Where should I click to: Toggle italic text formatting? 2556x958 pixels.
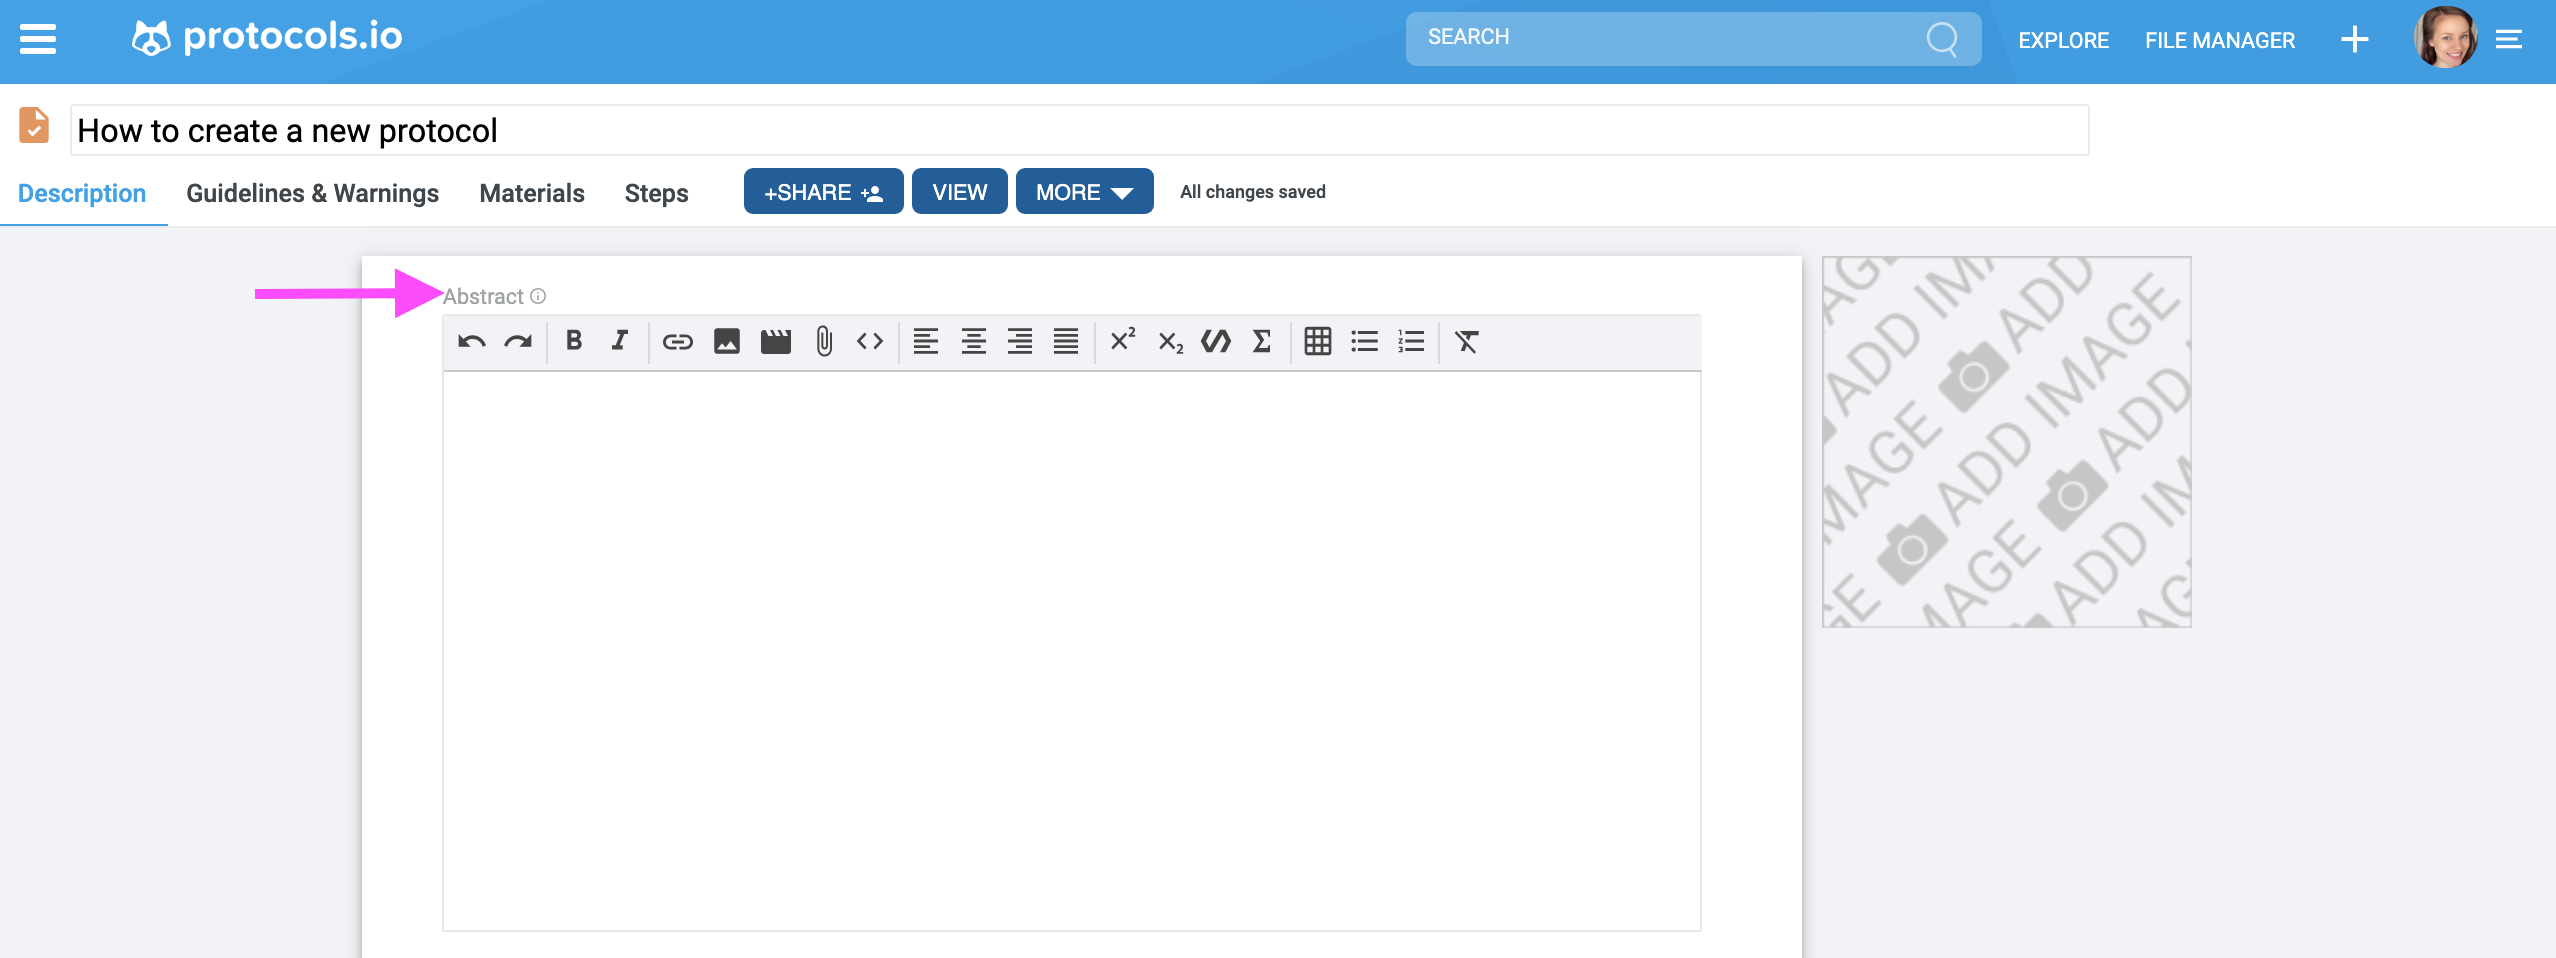click(x=618, y=341)
